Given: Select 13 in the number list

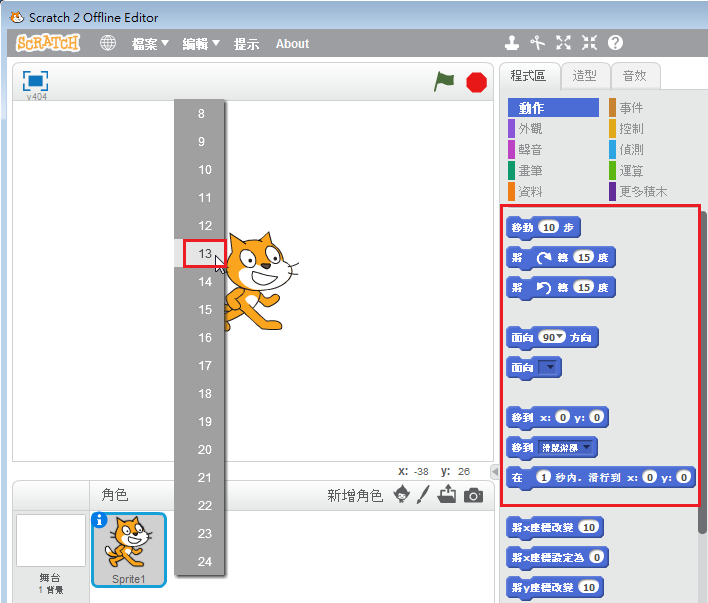Looking at the screenshot, I should tap(204, 254).
